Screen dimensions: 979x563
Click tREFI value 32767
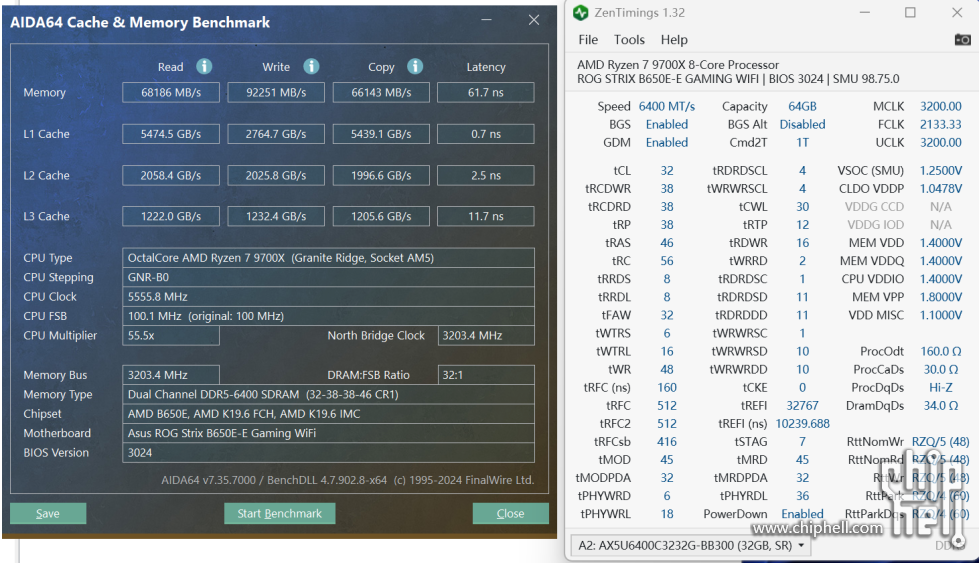point(802,405)
